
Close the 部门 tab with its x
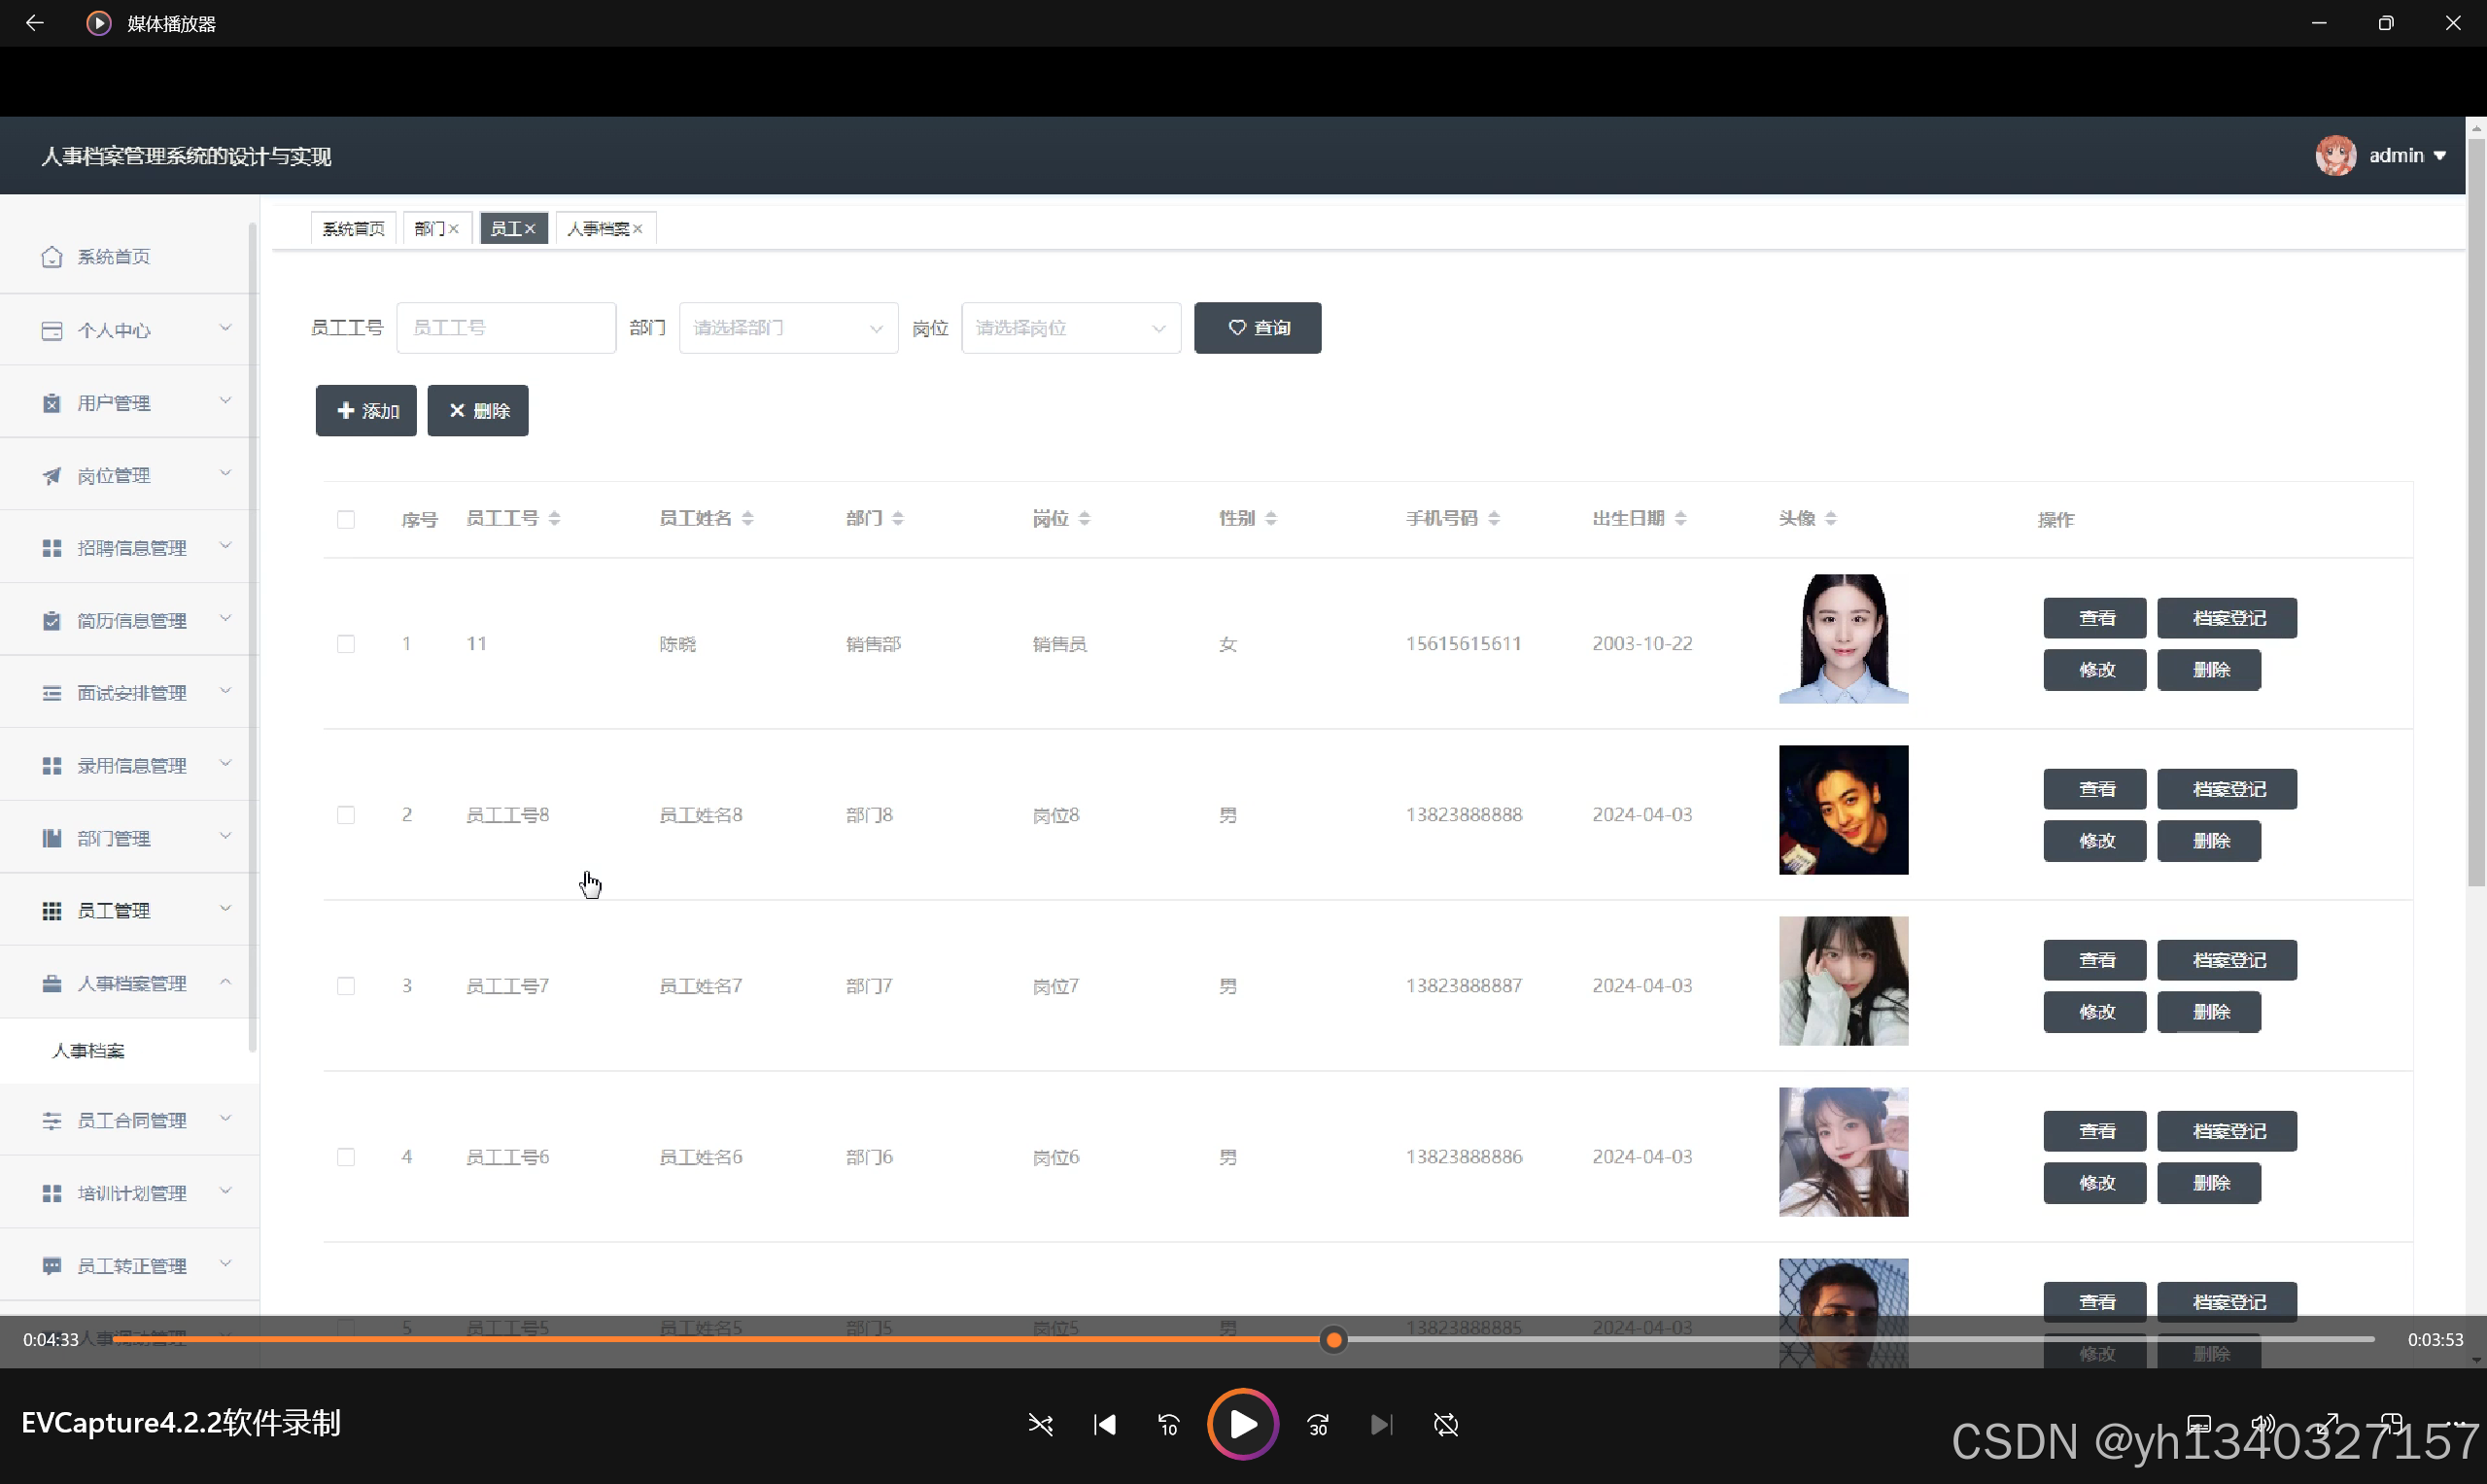(454, 229)
